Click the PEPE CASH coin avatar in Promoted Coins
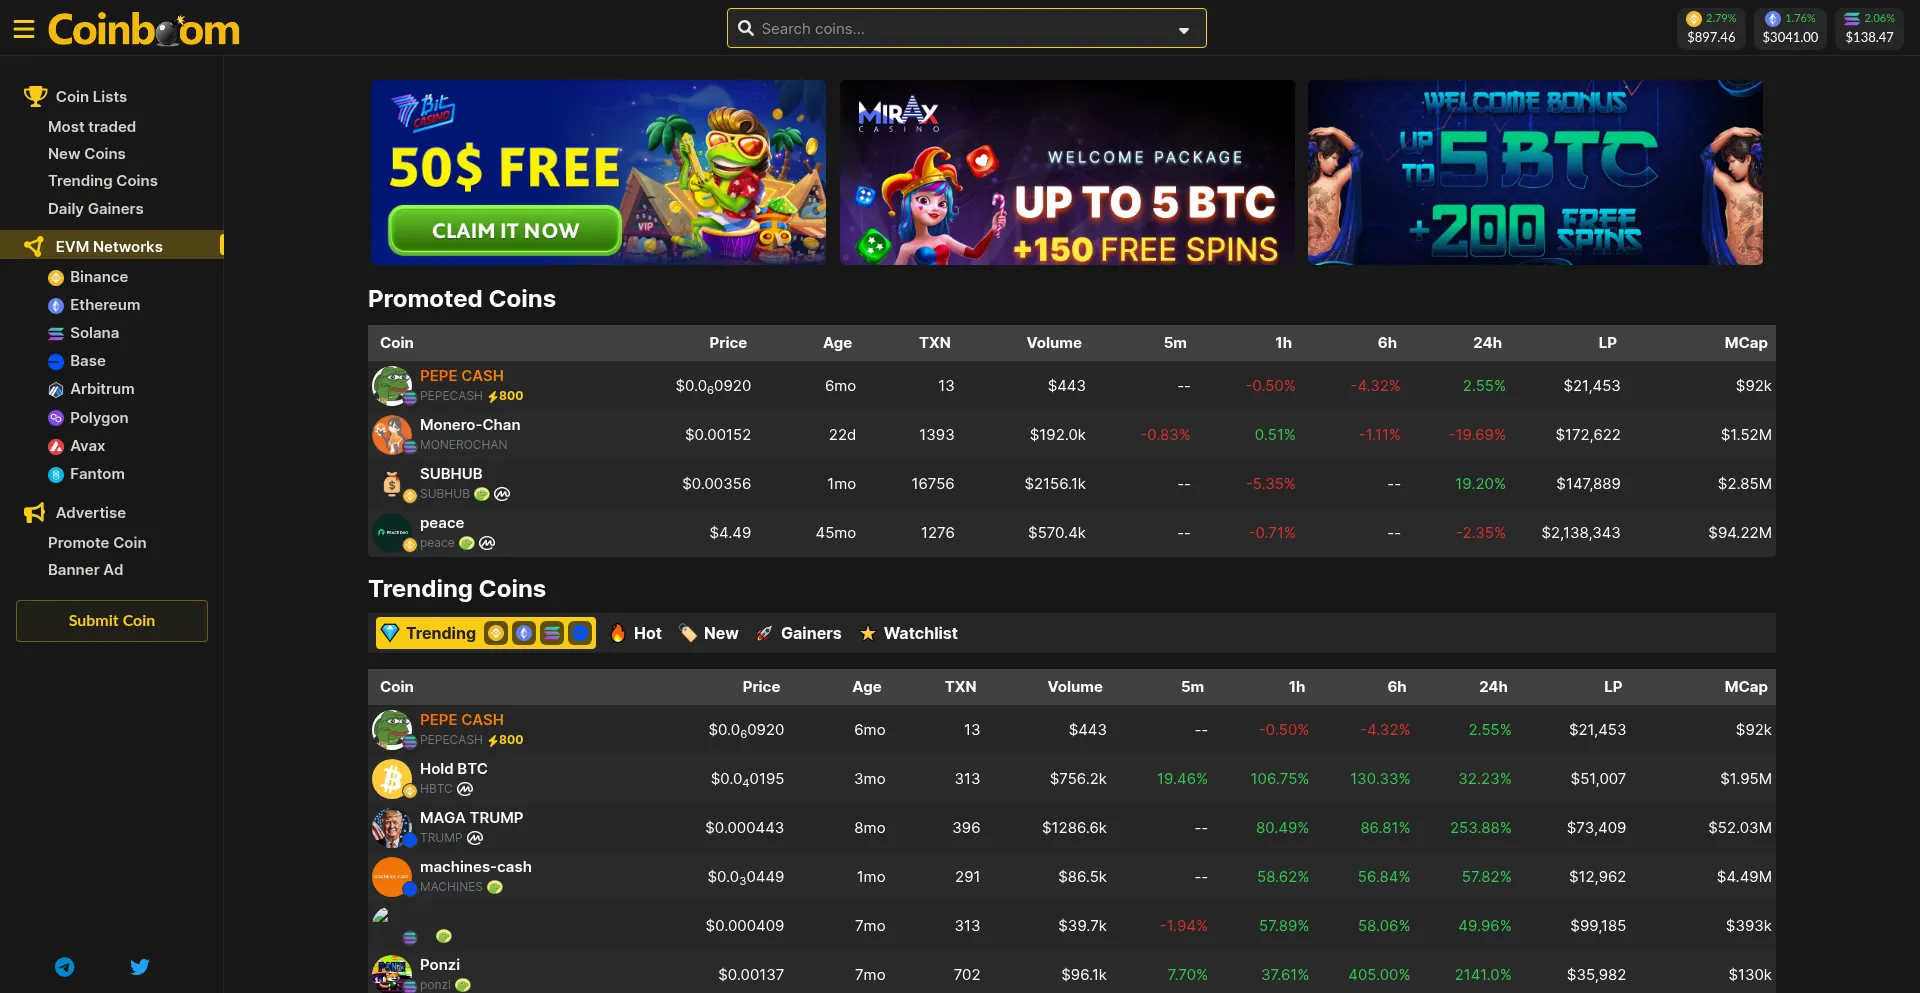The height and width of the screenshot is (993, 1920). 392,385
